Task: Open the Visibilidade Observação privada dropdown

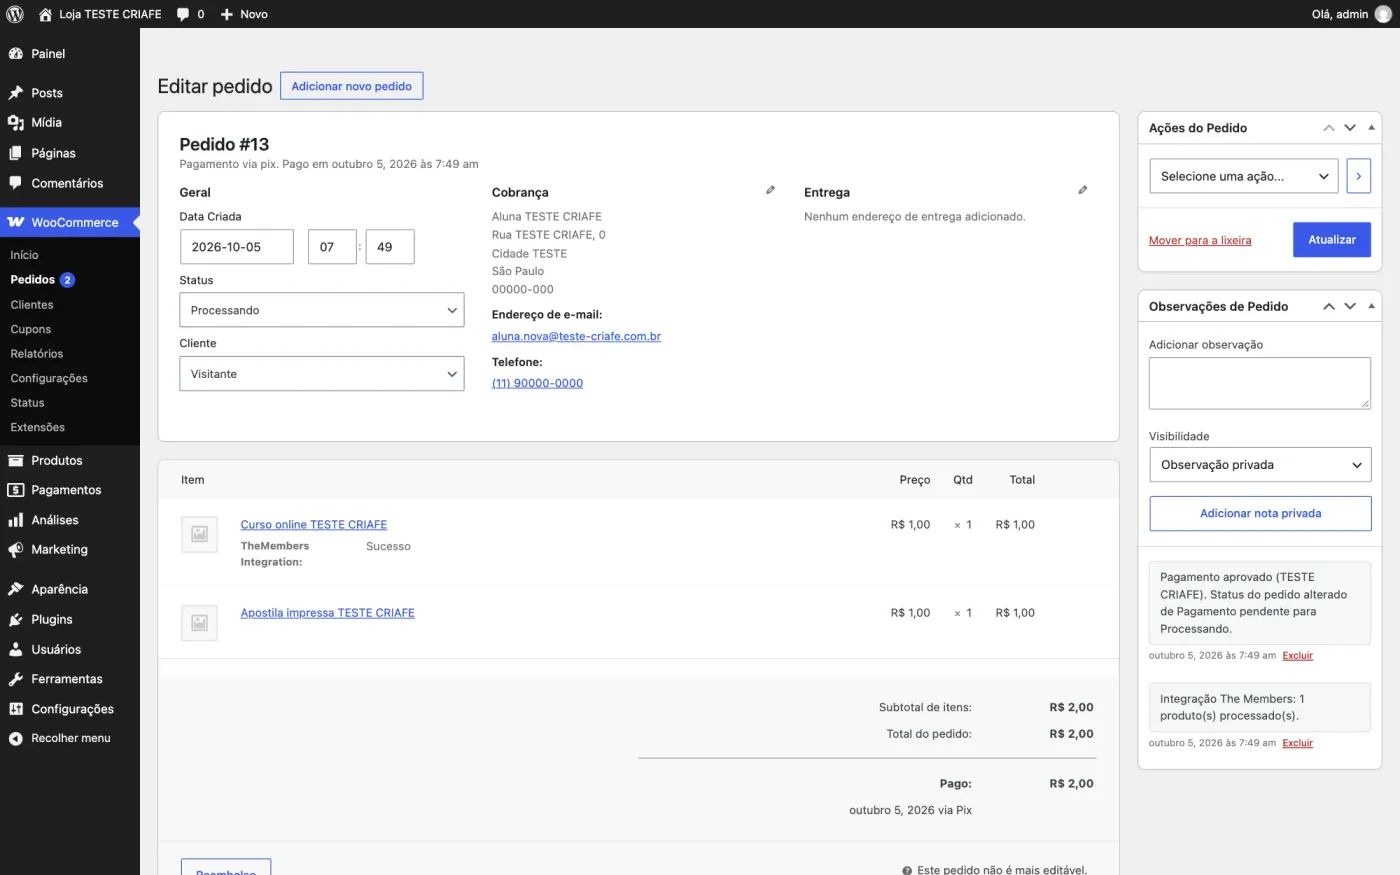Action: point(1260,465)
